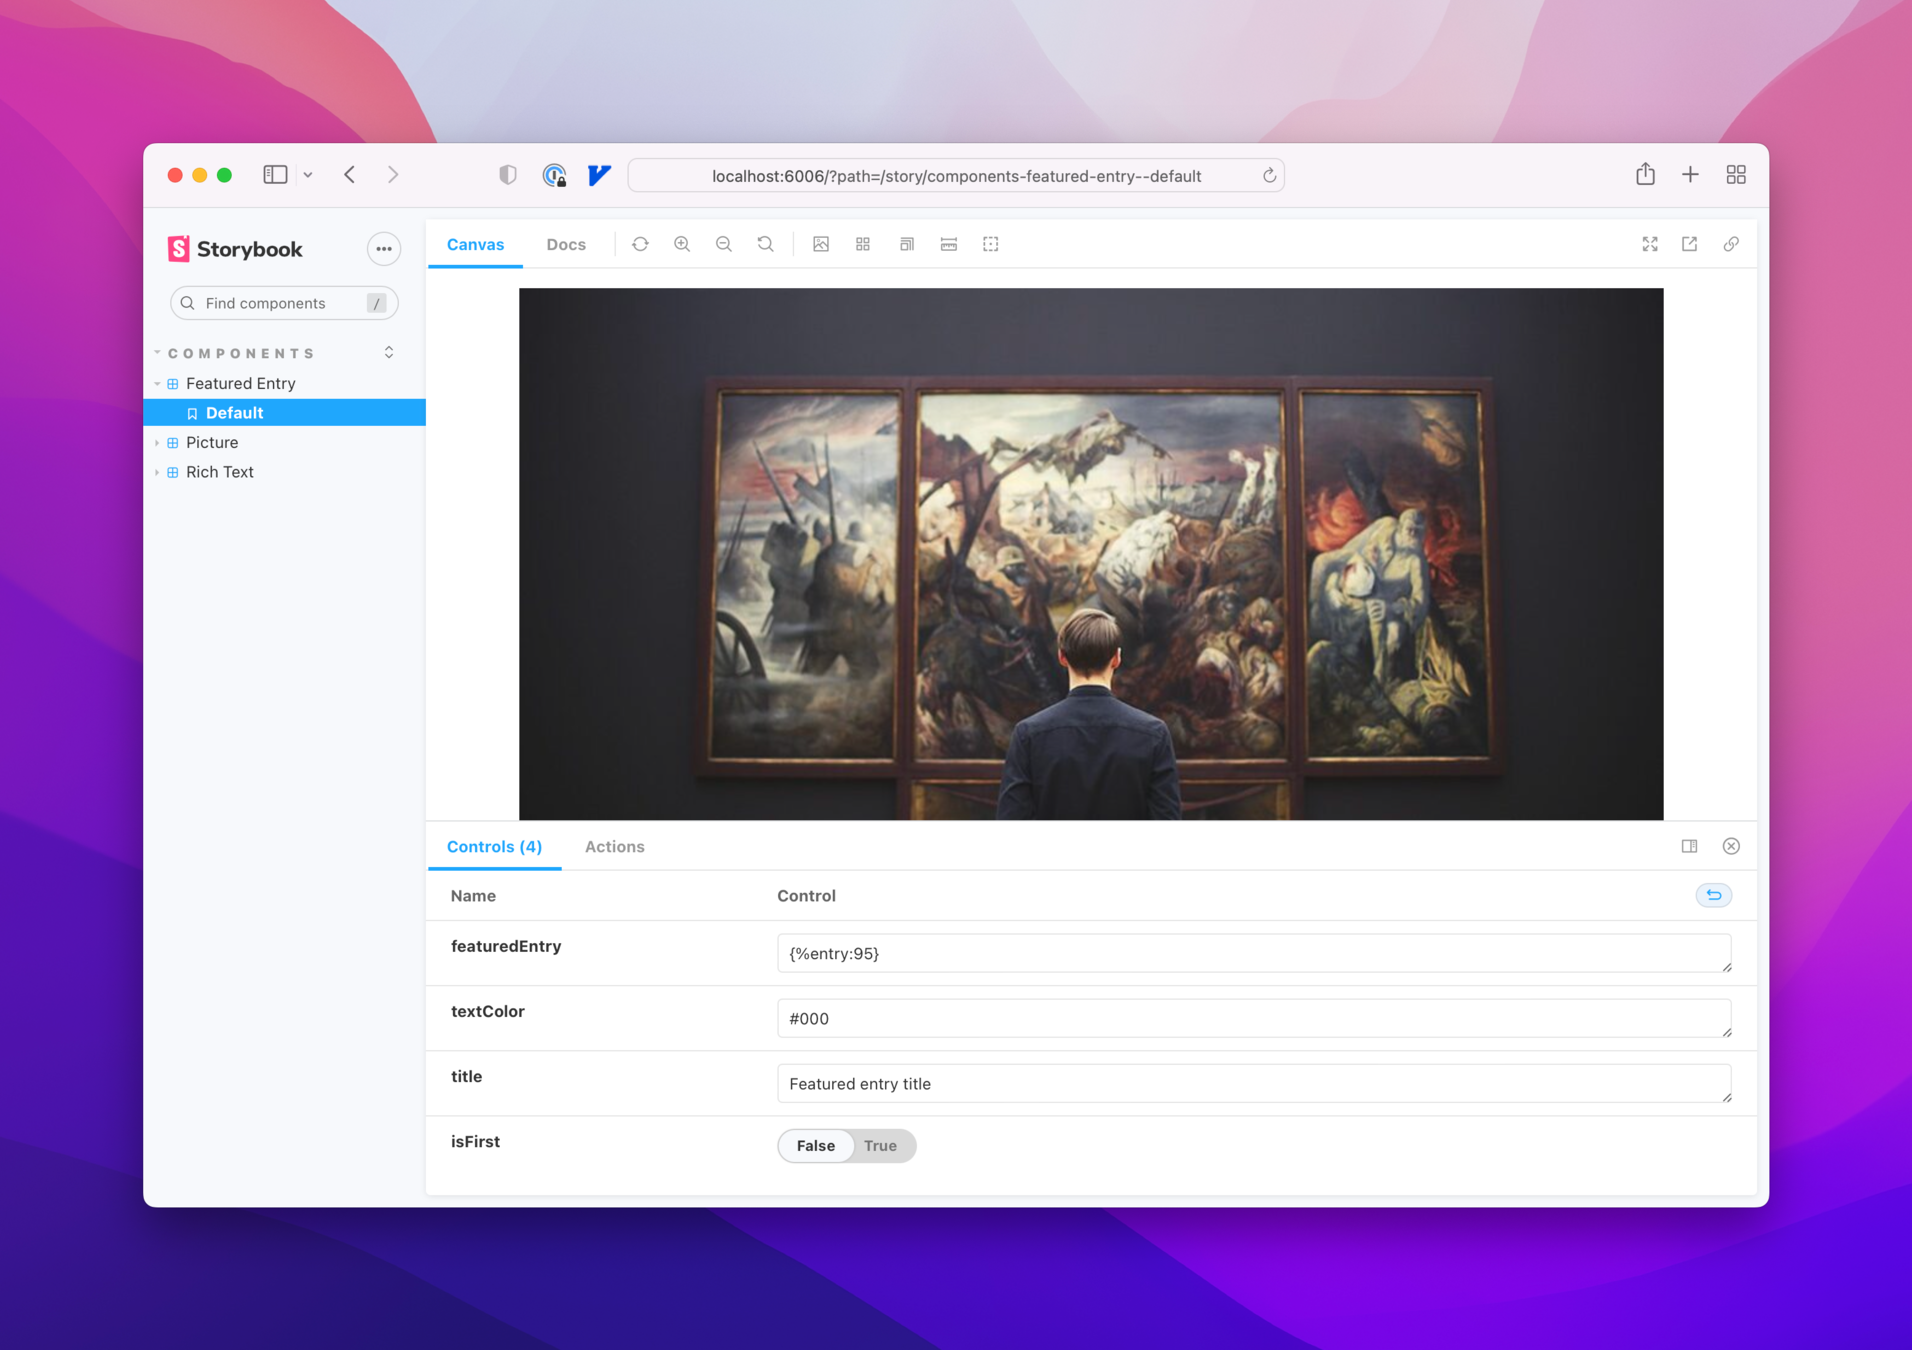This screenshot has width=1912, height=1350.
Task: Open Storybook options menu
Action: click(384, 249)
